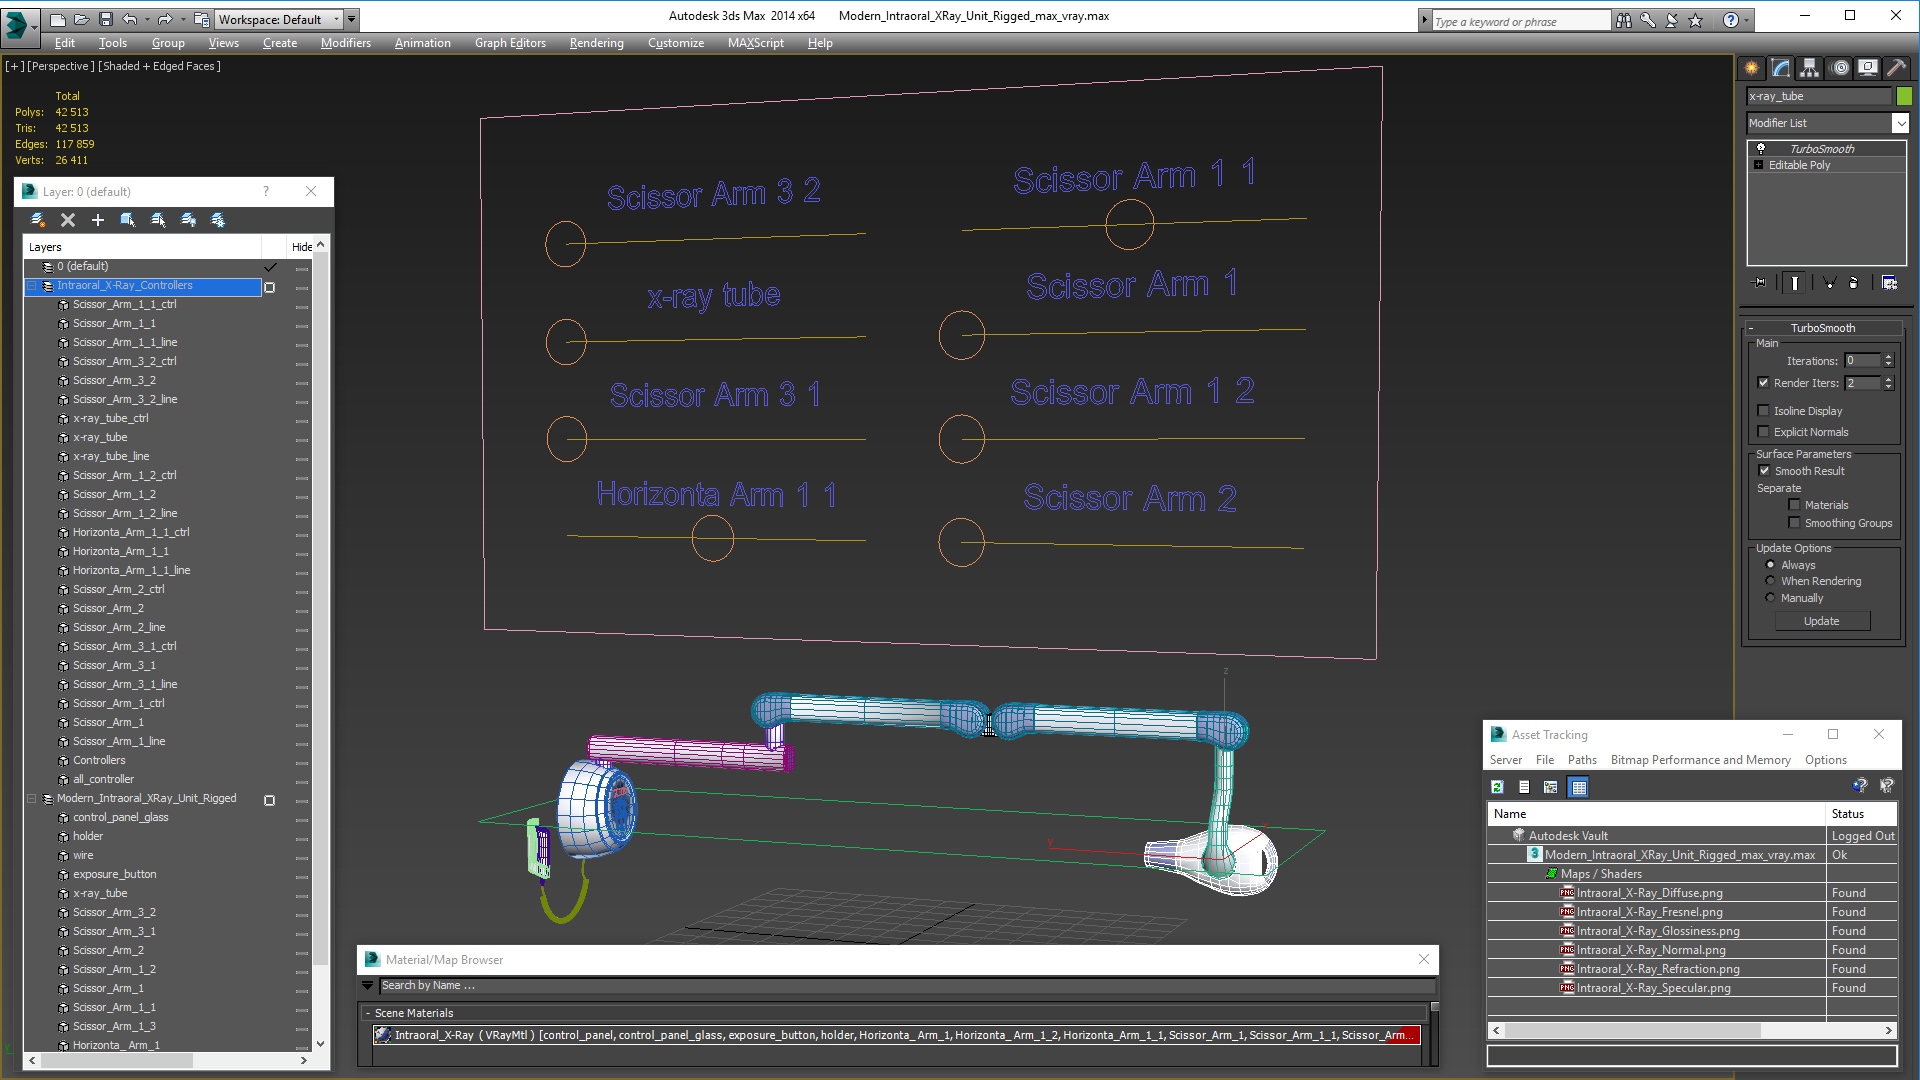Select Intraoral_X-Ray VRayMtl material entry
Viewport: 1920px width, 1080px height.
point(896,1035)
